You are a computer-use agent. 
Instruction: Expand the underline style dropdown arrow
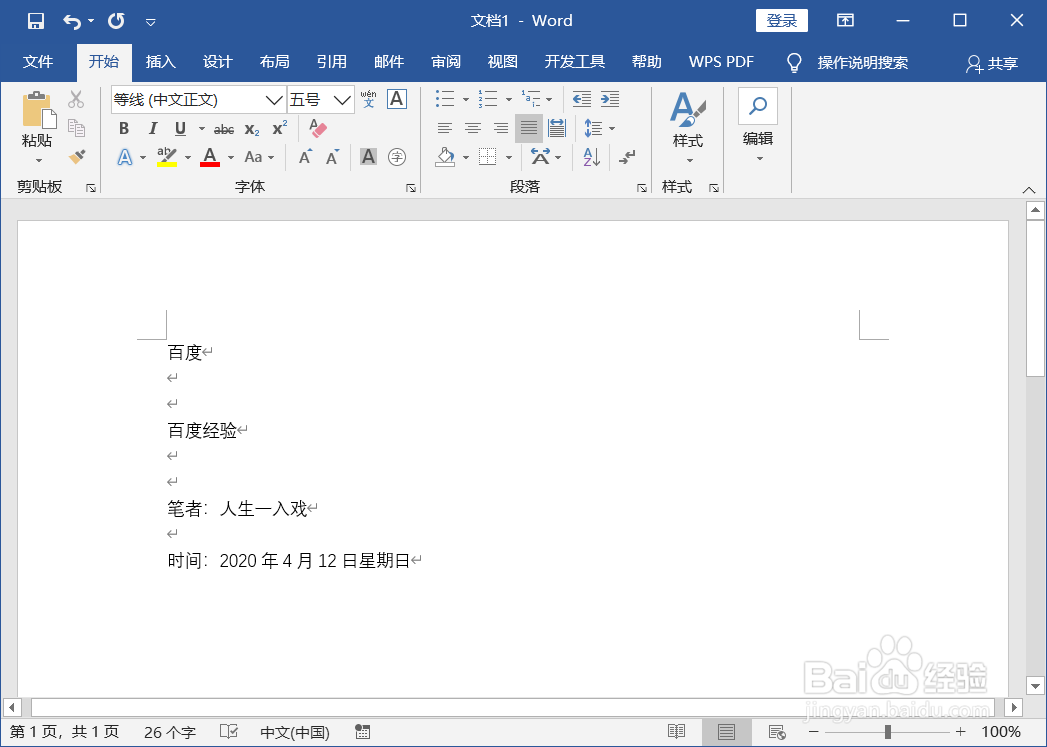202,128
